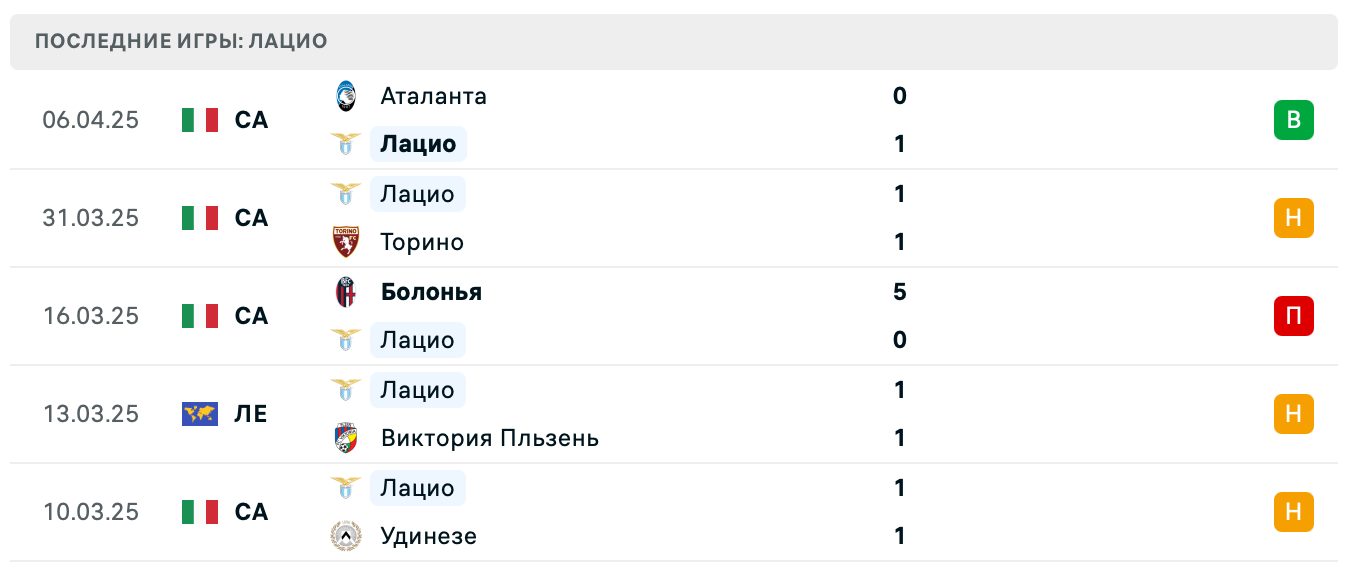This screenshot has width=1352, height=578.
Task: Select the Виктория Пльзень team name
Action: [x=488, y=438]
